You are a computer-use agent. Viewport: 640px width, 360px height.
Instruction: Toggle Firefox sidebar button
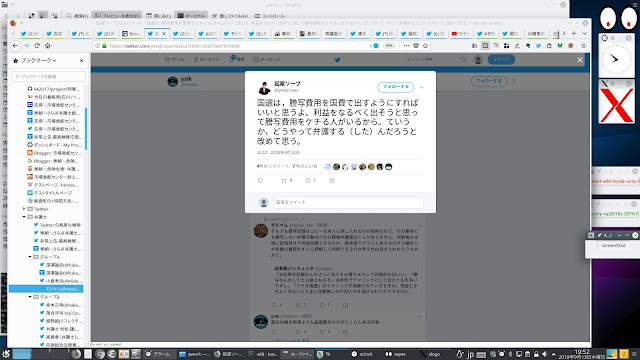tap(485, 46)
